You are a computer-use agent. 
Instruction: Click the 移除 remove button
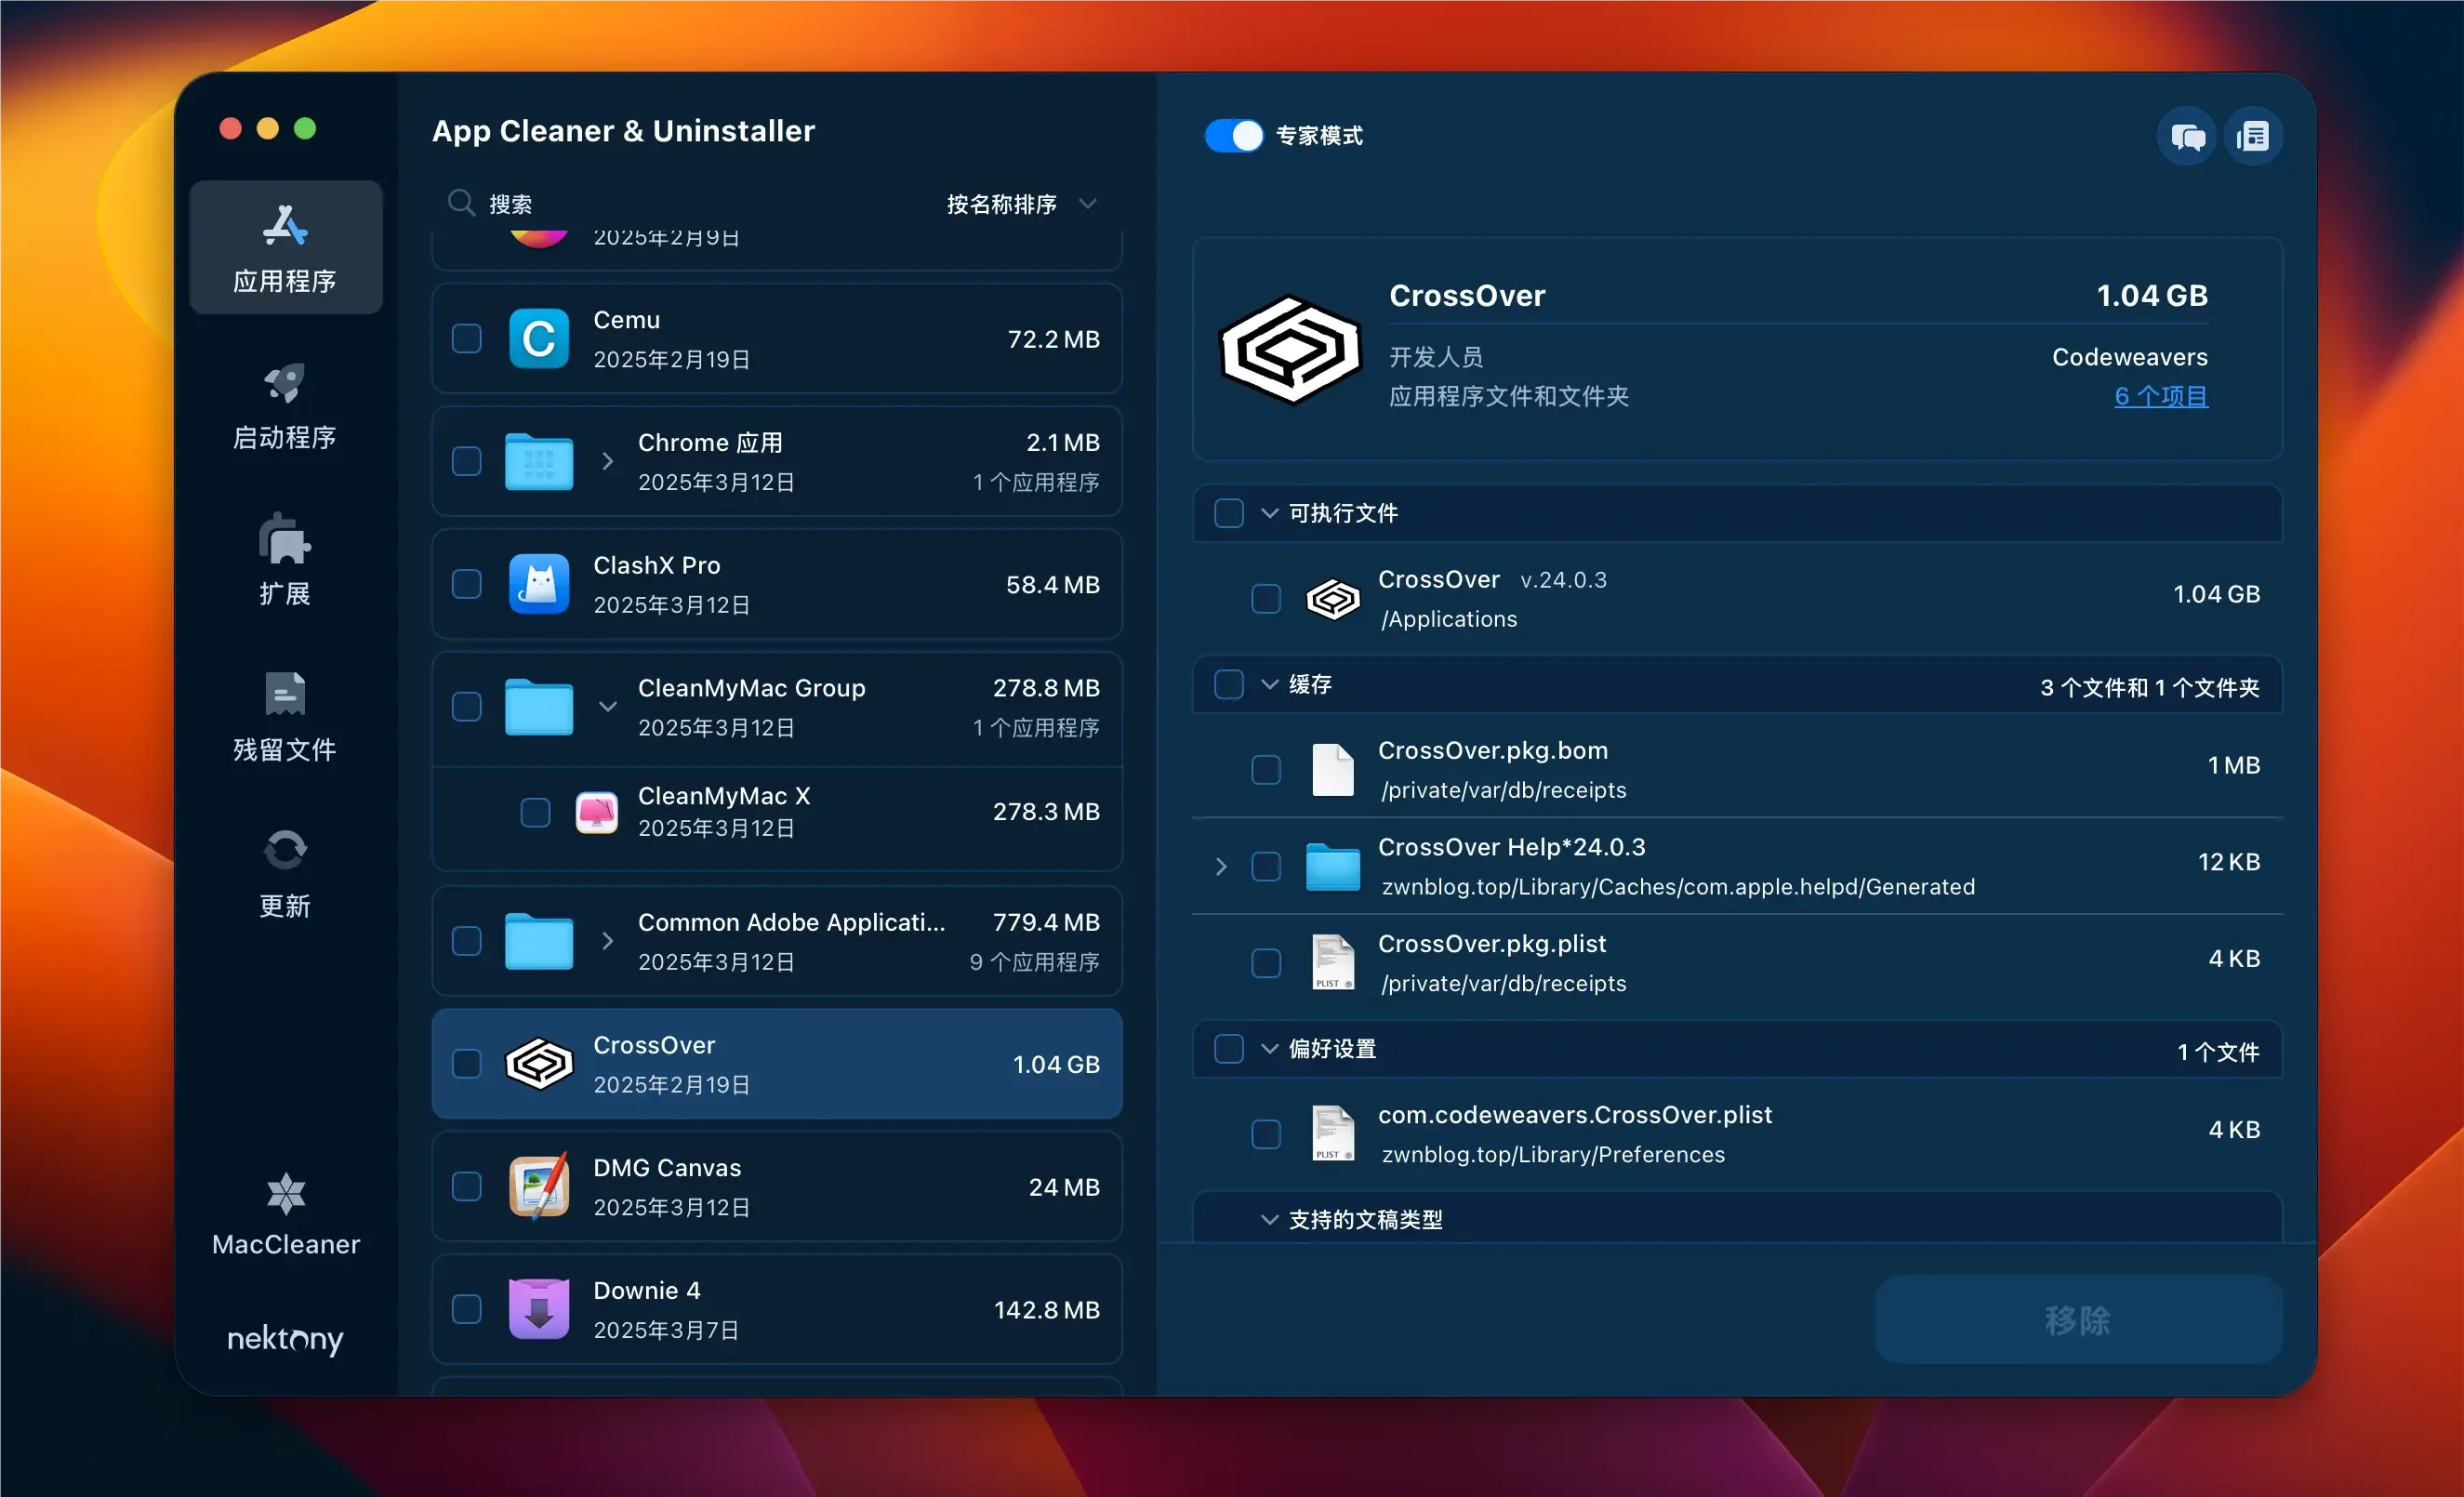coord(2078,1320)
